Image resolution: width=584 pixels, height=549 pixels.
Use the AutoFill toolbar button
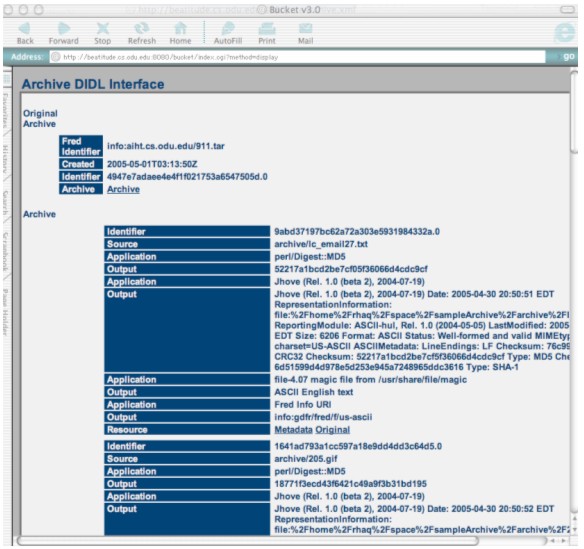point(228,33)
